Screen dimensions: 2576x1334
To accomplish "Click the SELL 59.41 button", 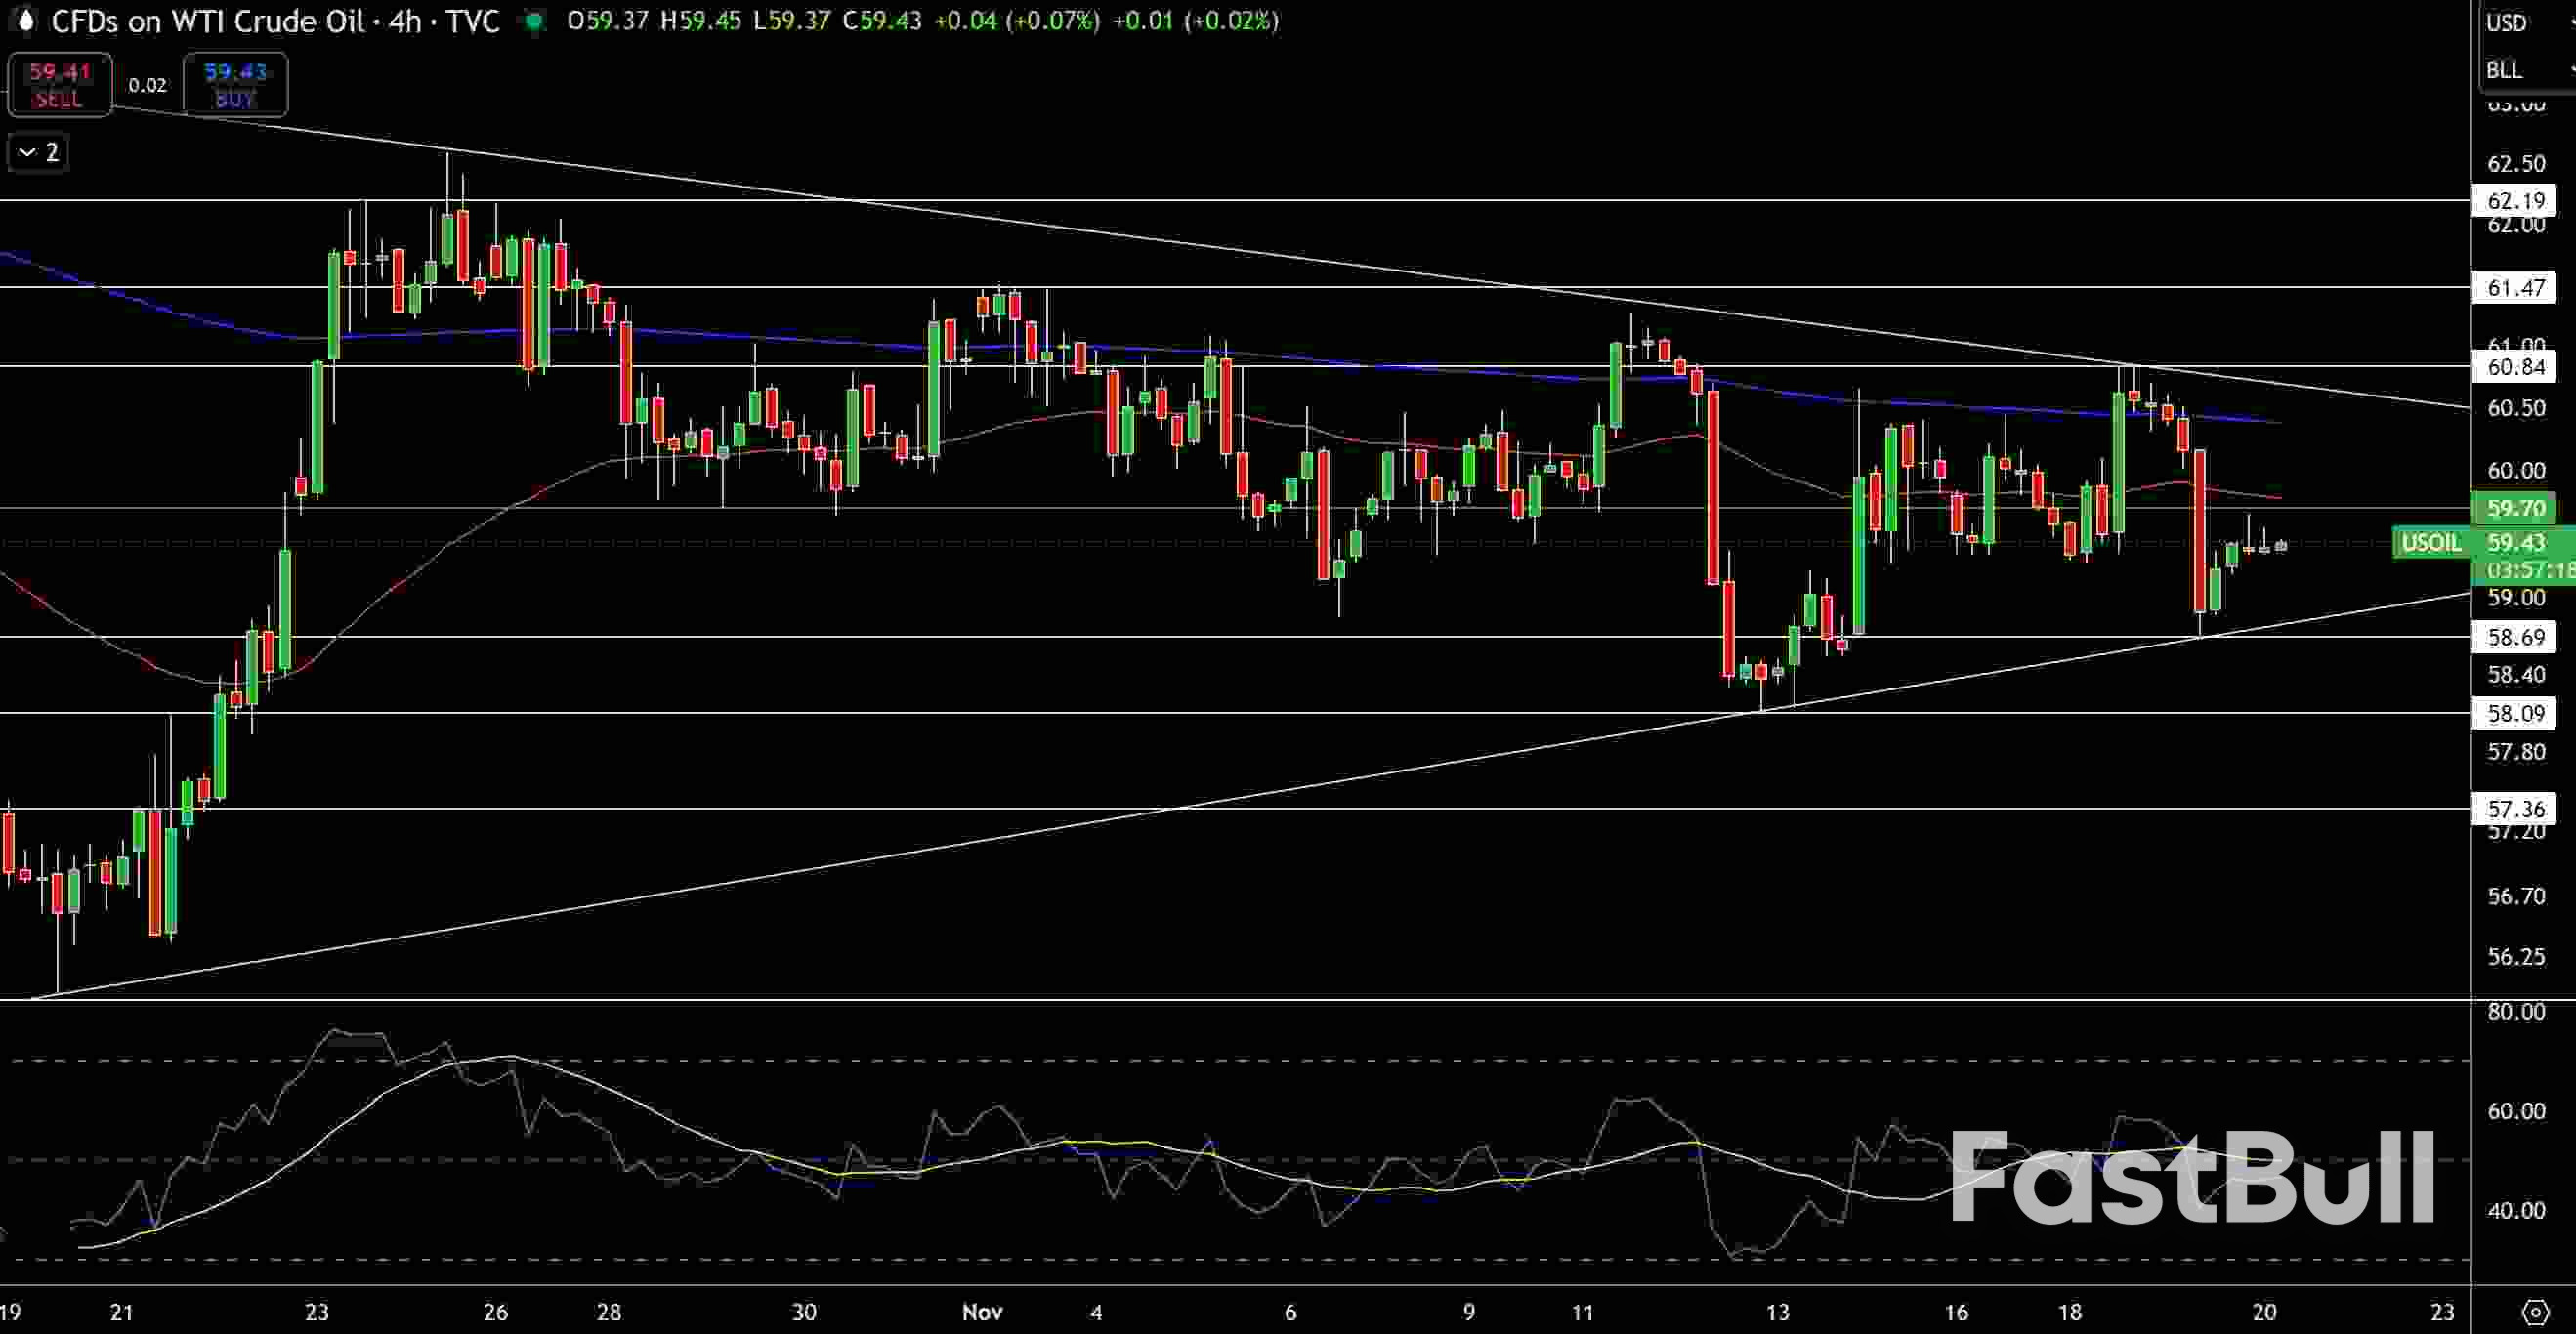I will [59, 84].
